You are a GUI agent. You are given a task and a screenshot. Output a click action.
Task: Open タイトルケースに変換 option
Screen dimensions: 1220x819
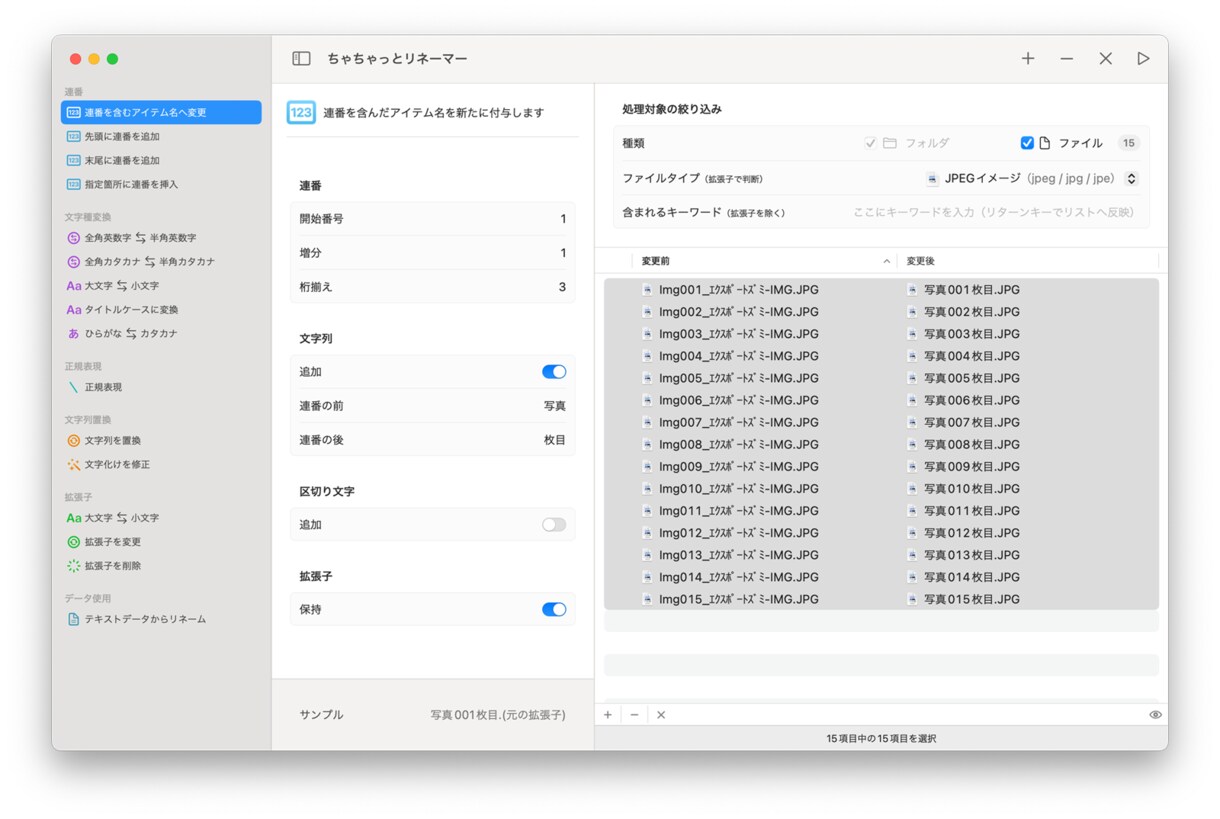point(161,310)
